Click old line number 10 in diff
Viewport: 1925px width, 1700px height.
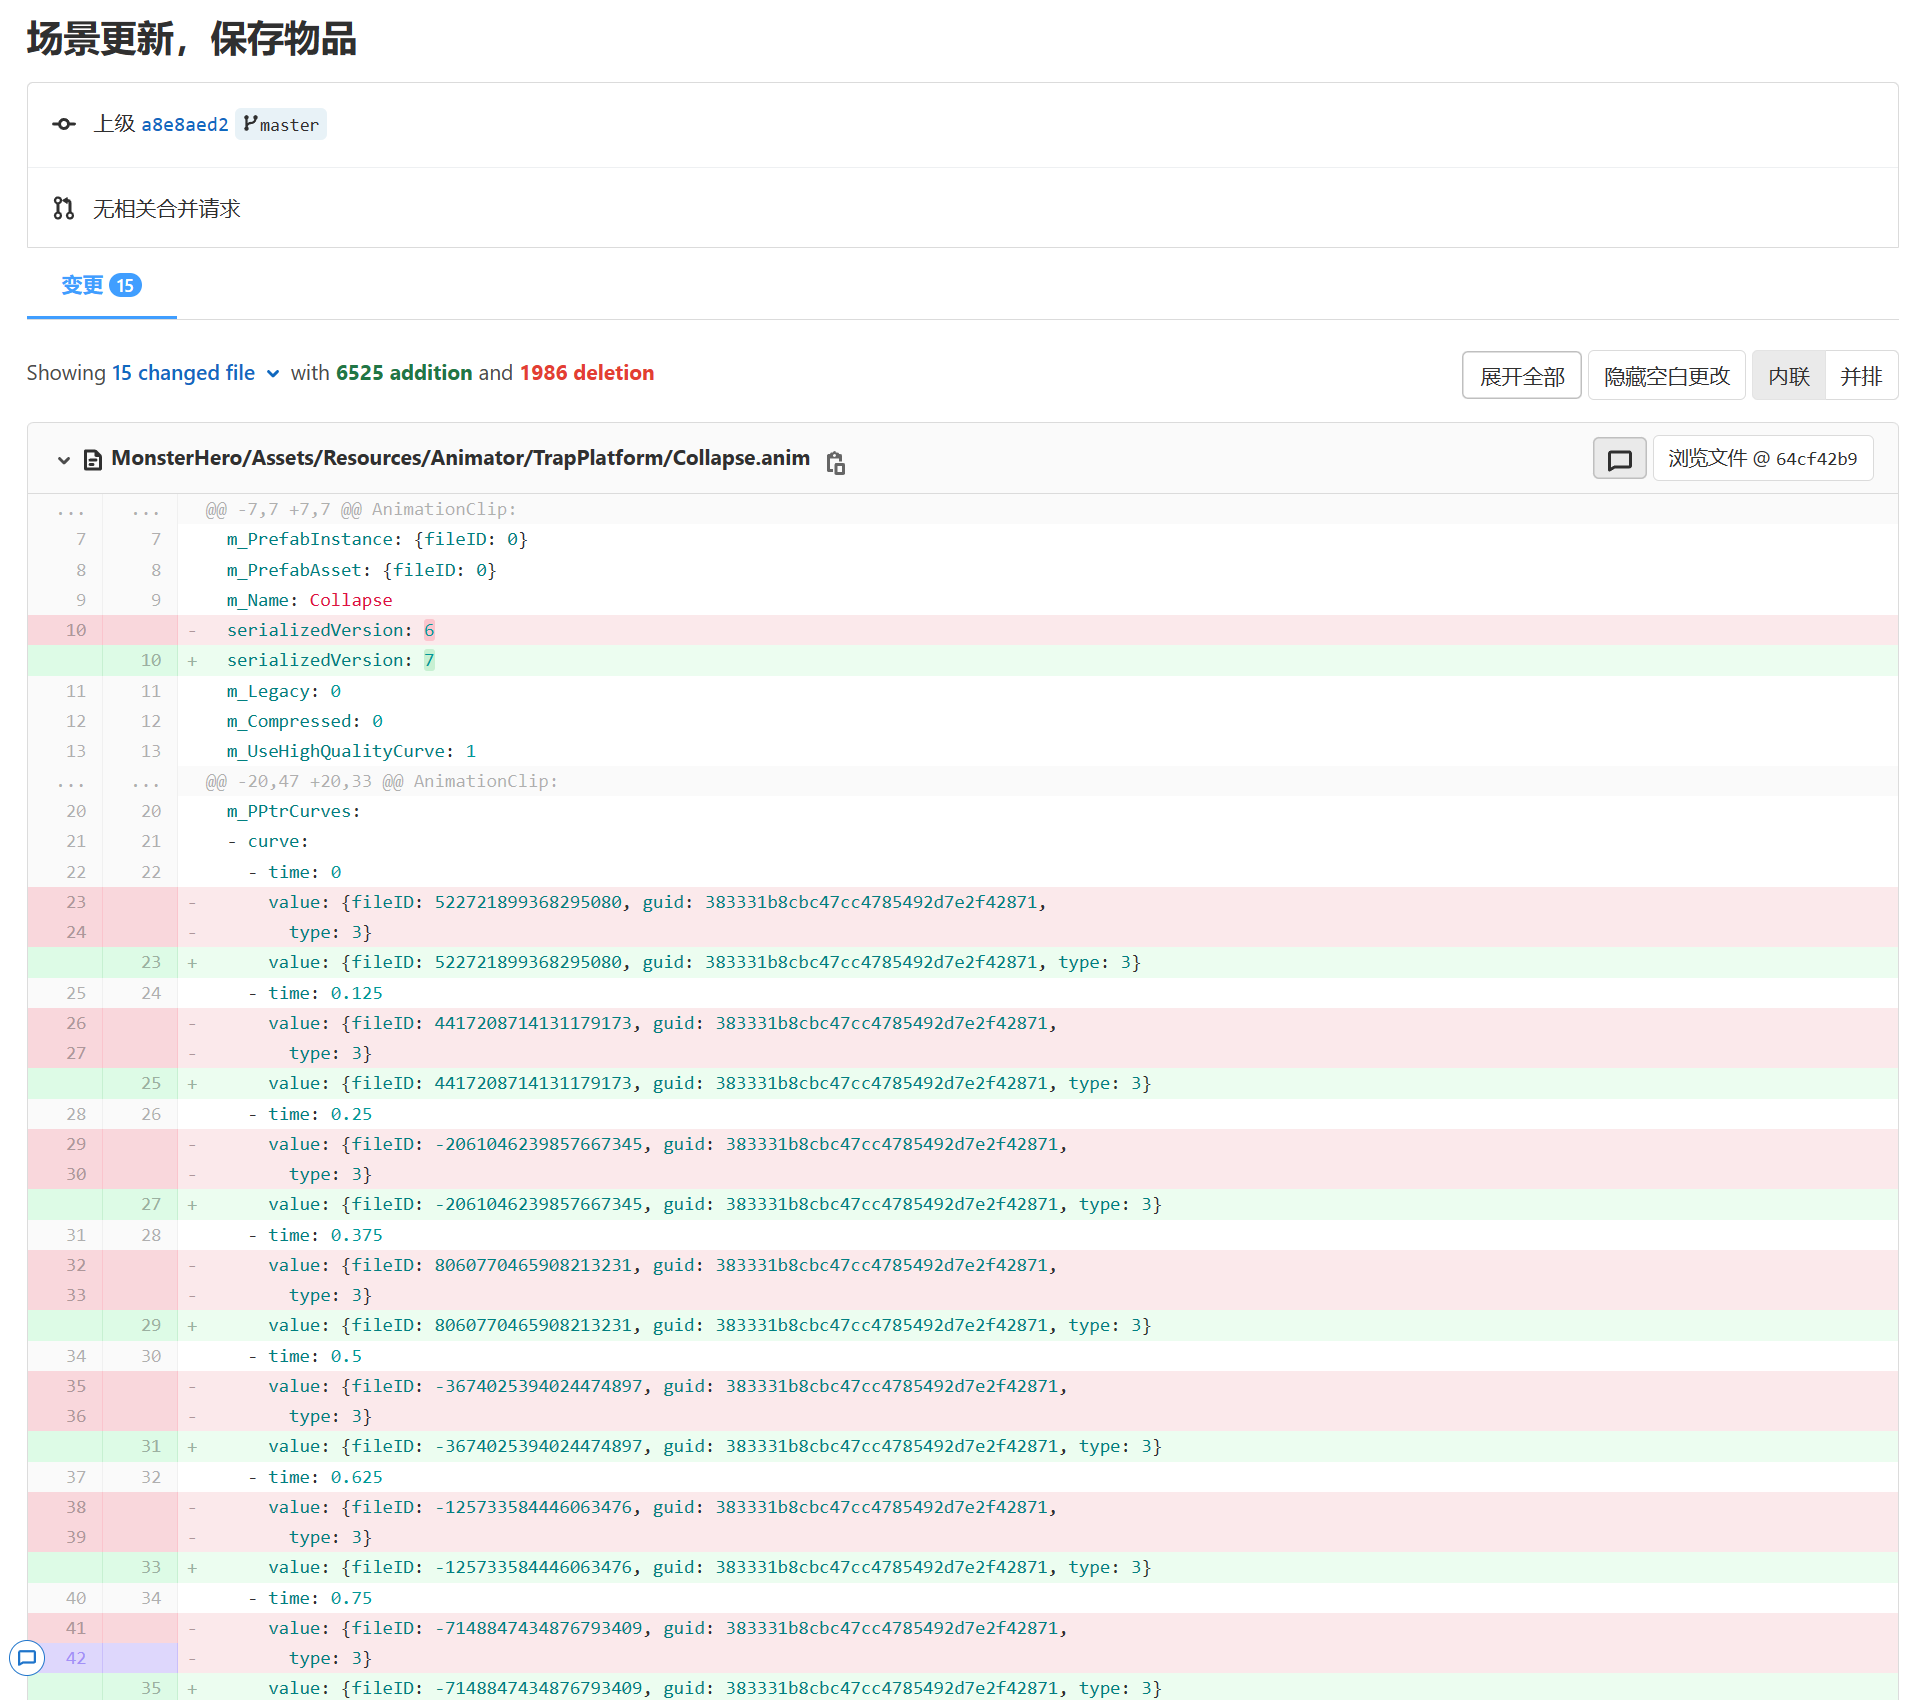pos(76,630)
